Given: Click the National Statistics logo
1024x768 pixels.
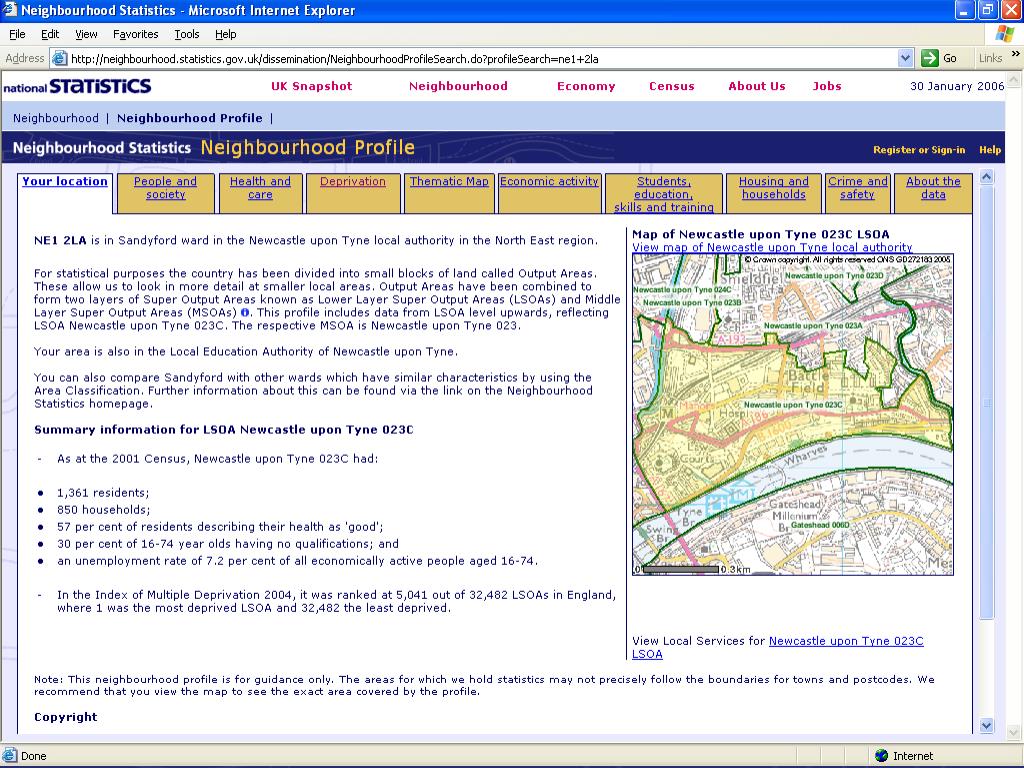Looking at the screenshot, I should click(77, 86).
